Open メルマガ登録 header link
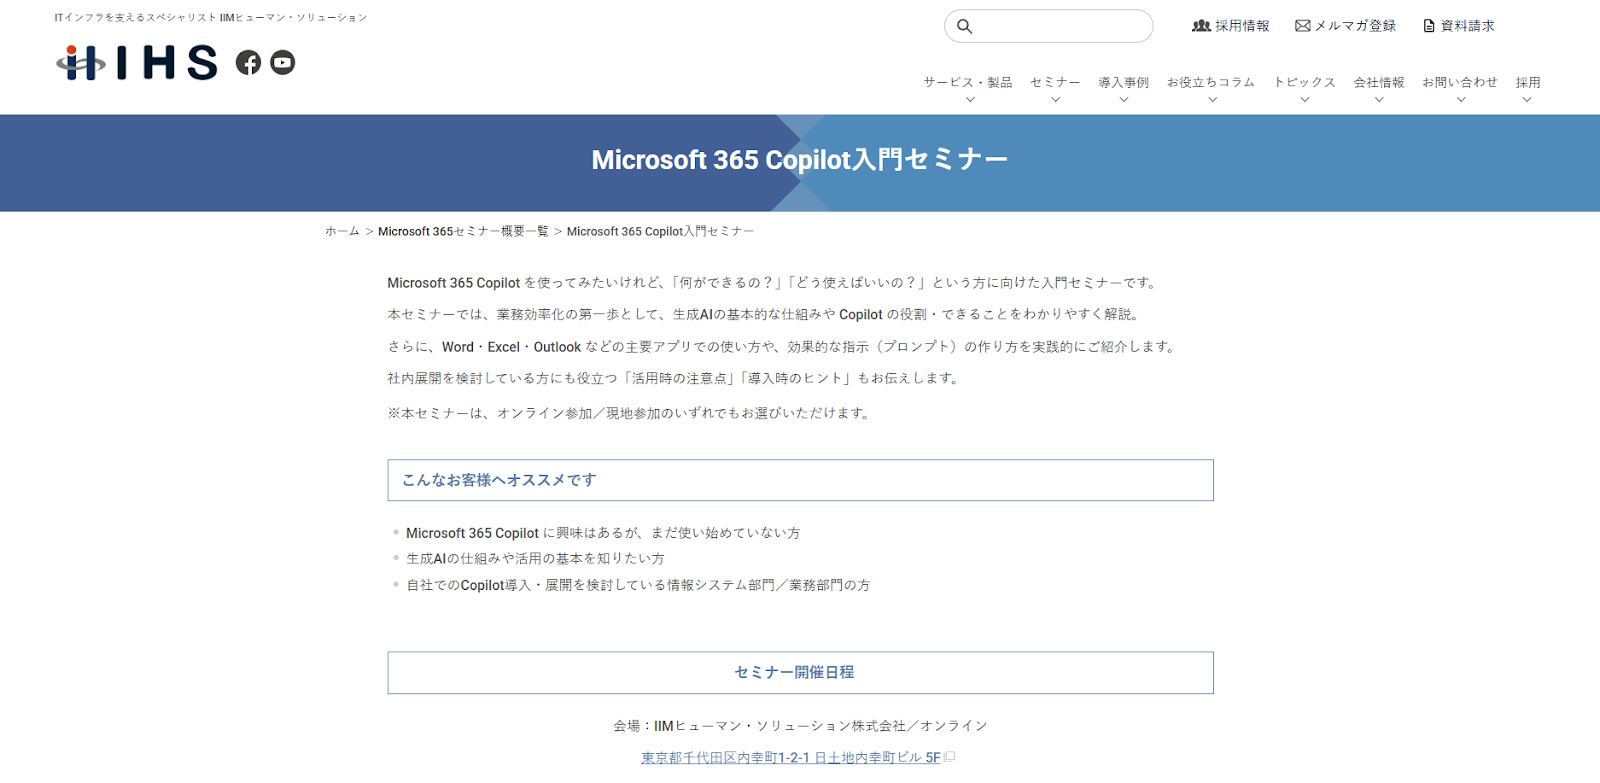 (x=1345, y=26)
